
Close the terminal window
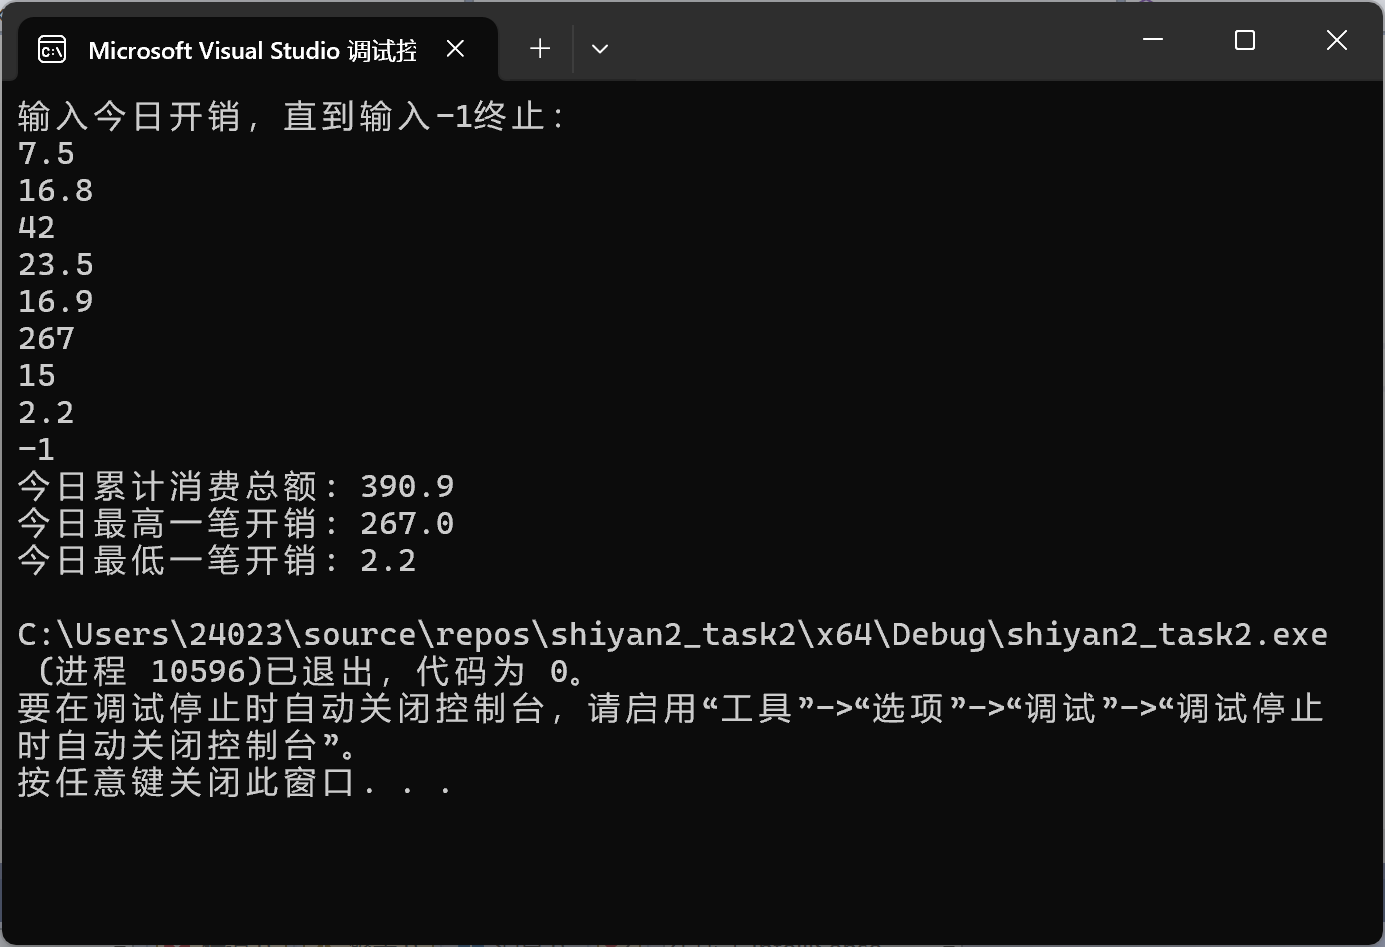[x=1337, y=40]
